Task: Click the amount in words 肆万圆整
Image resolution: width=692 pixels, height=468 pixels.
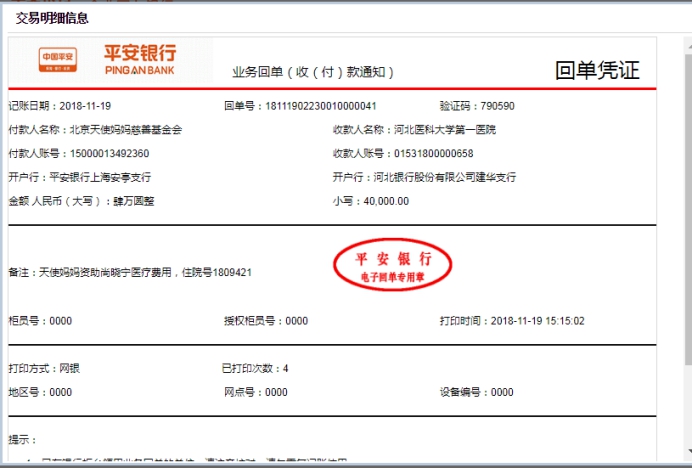Action: pyautogui.click(x=134, y=201)
